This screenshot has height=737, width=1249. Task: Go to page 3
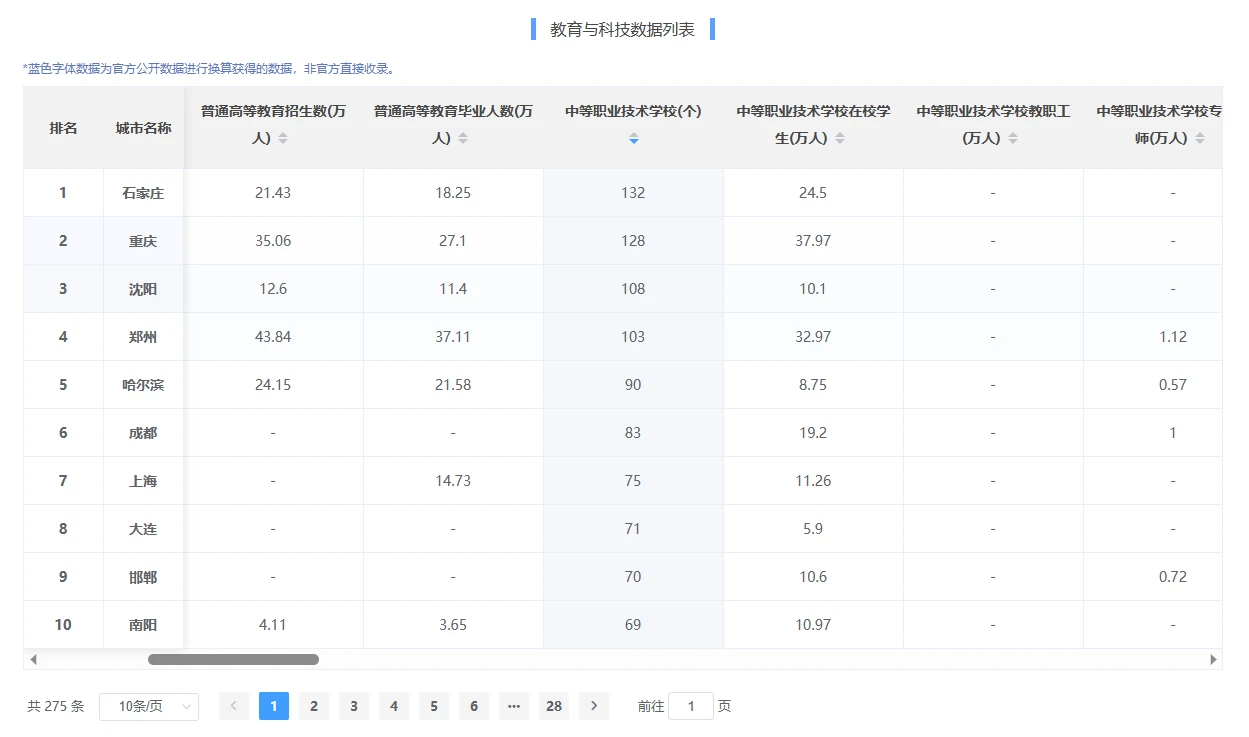coord(354,706)
